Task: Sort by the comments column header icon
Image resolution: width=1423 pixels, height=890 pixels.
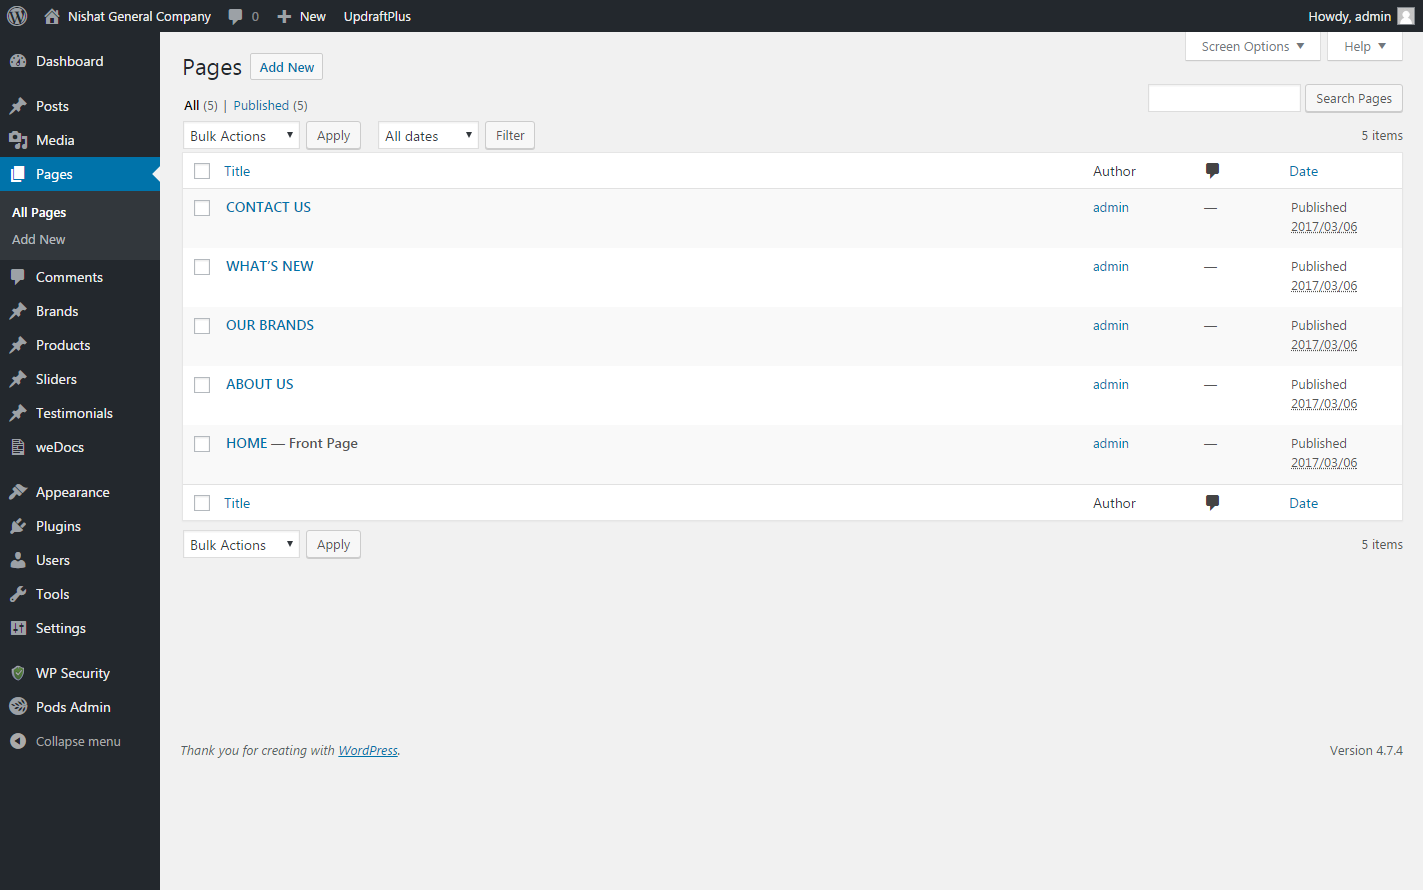Action: [x=1212, y=171]
